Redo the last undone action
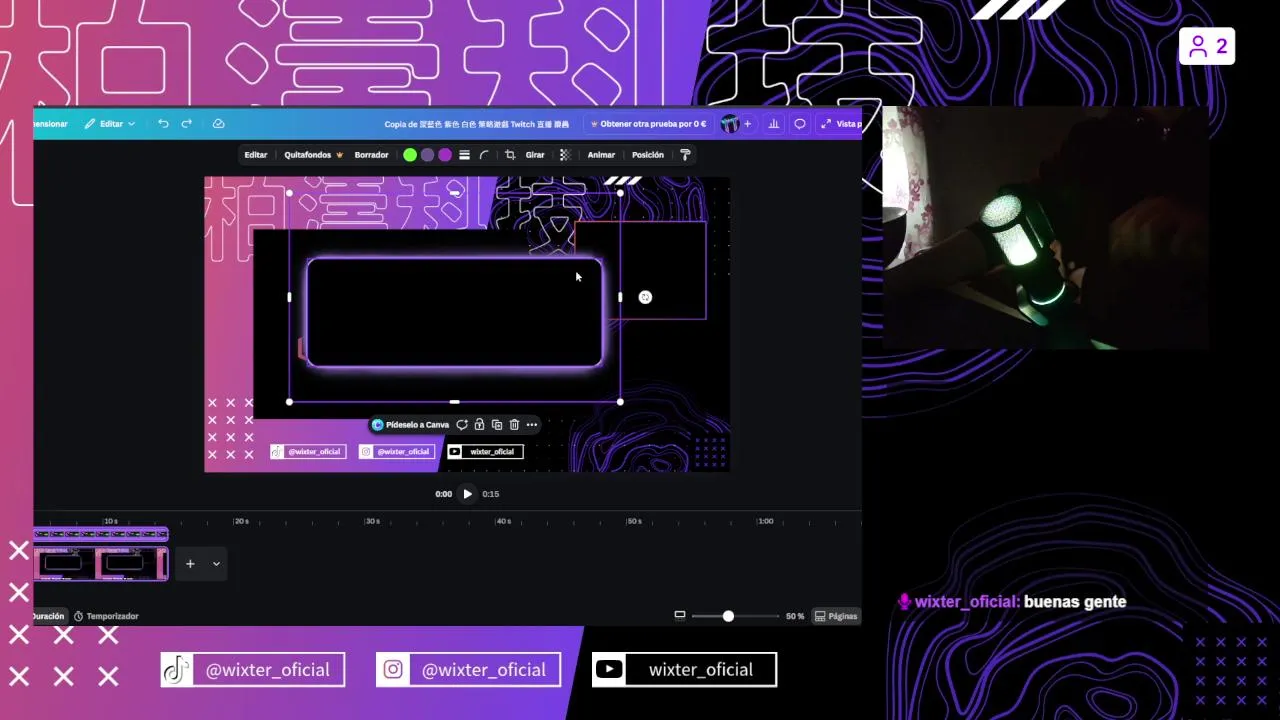1280x720 pixels. 186,124
